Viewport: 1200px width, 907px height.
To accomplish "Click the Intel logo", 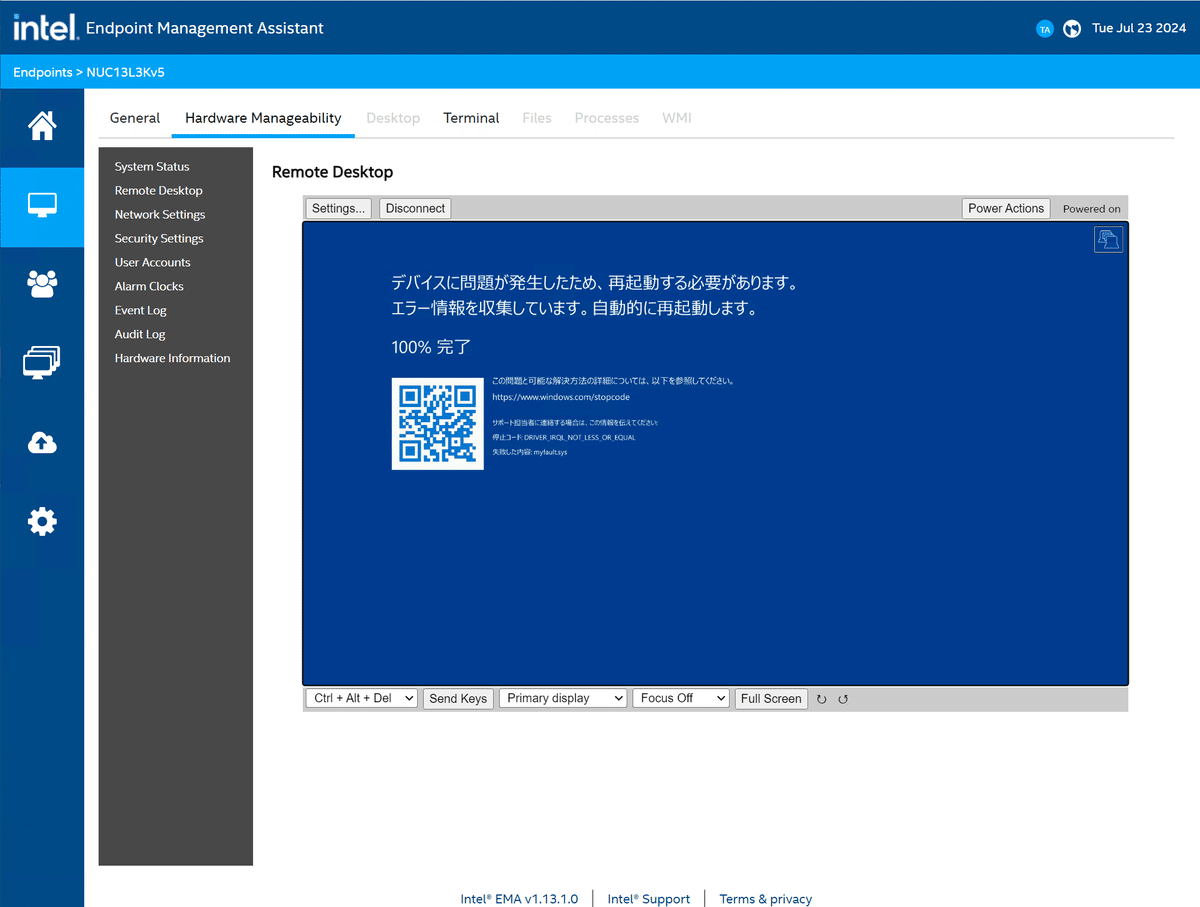I will pyautogui.click(x=45, y=28).
